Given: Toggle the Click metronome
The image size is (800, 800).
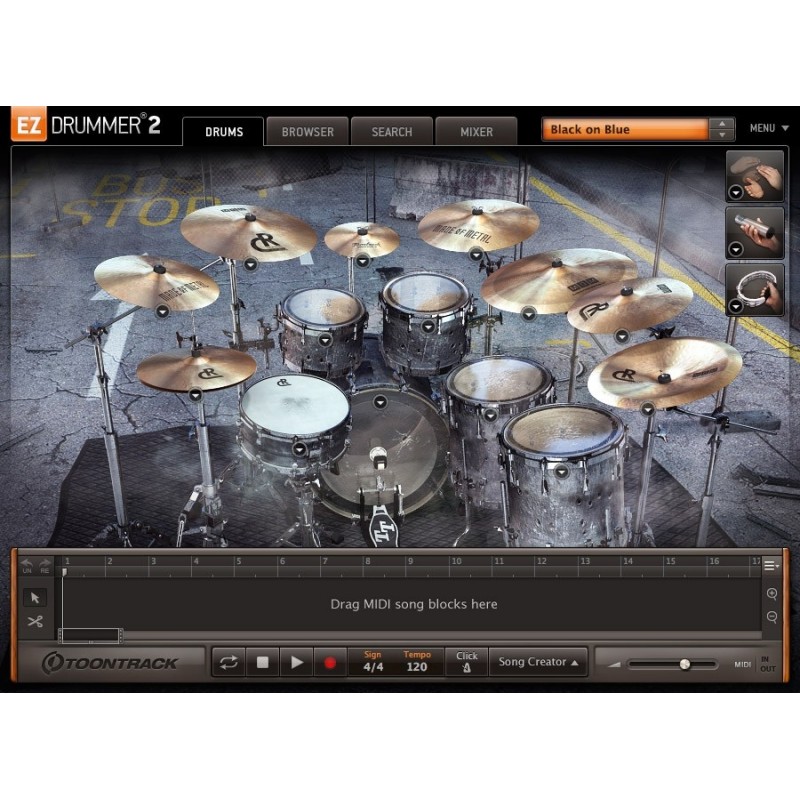Looking at the screenshot, I should click(467, 662).
